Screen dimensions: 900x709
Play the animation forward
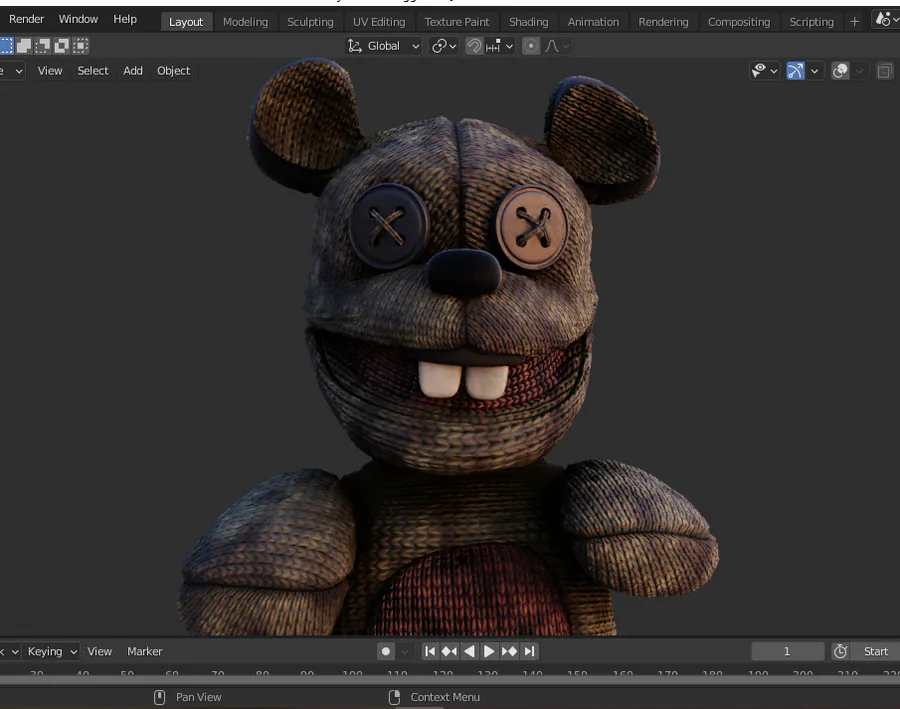coord(489,651)
